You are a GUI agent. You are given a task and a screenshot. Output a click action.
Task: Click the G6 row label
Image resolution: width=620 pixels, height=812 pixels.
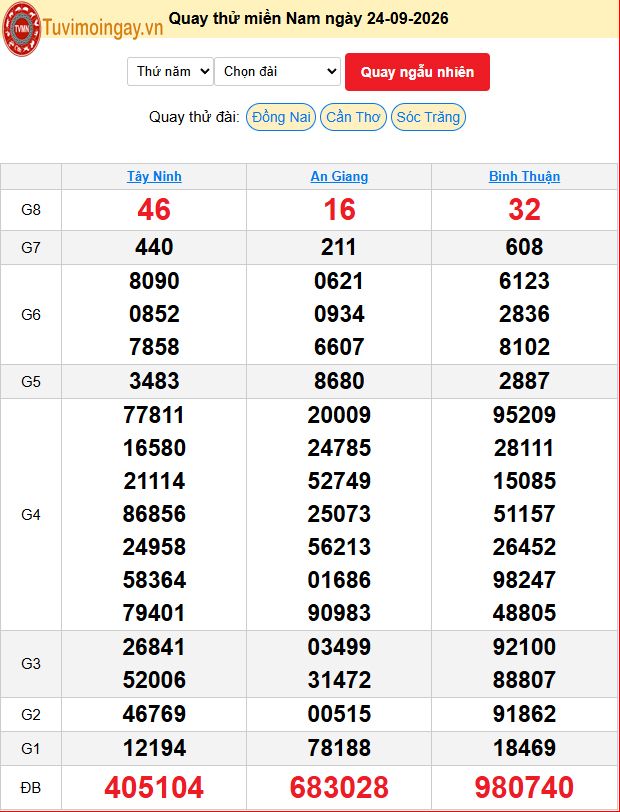click(31, 314)
